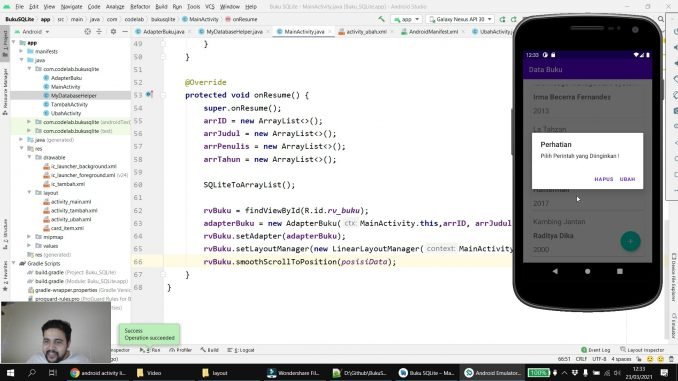Open the Edit menu
The width and height of the screenshot is (678, 381).
pyautogui.click(x=34, y=6)
